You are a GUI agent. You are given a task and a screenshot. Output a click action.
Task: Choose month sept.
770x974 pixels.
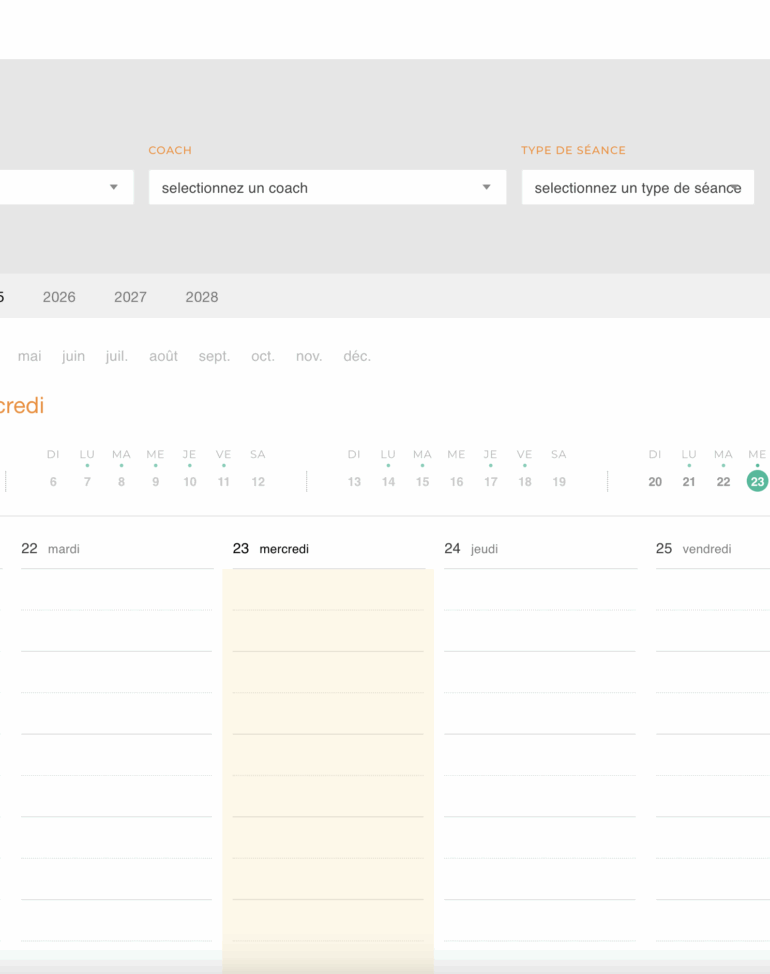[214, 356]
